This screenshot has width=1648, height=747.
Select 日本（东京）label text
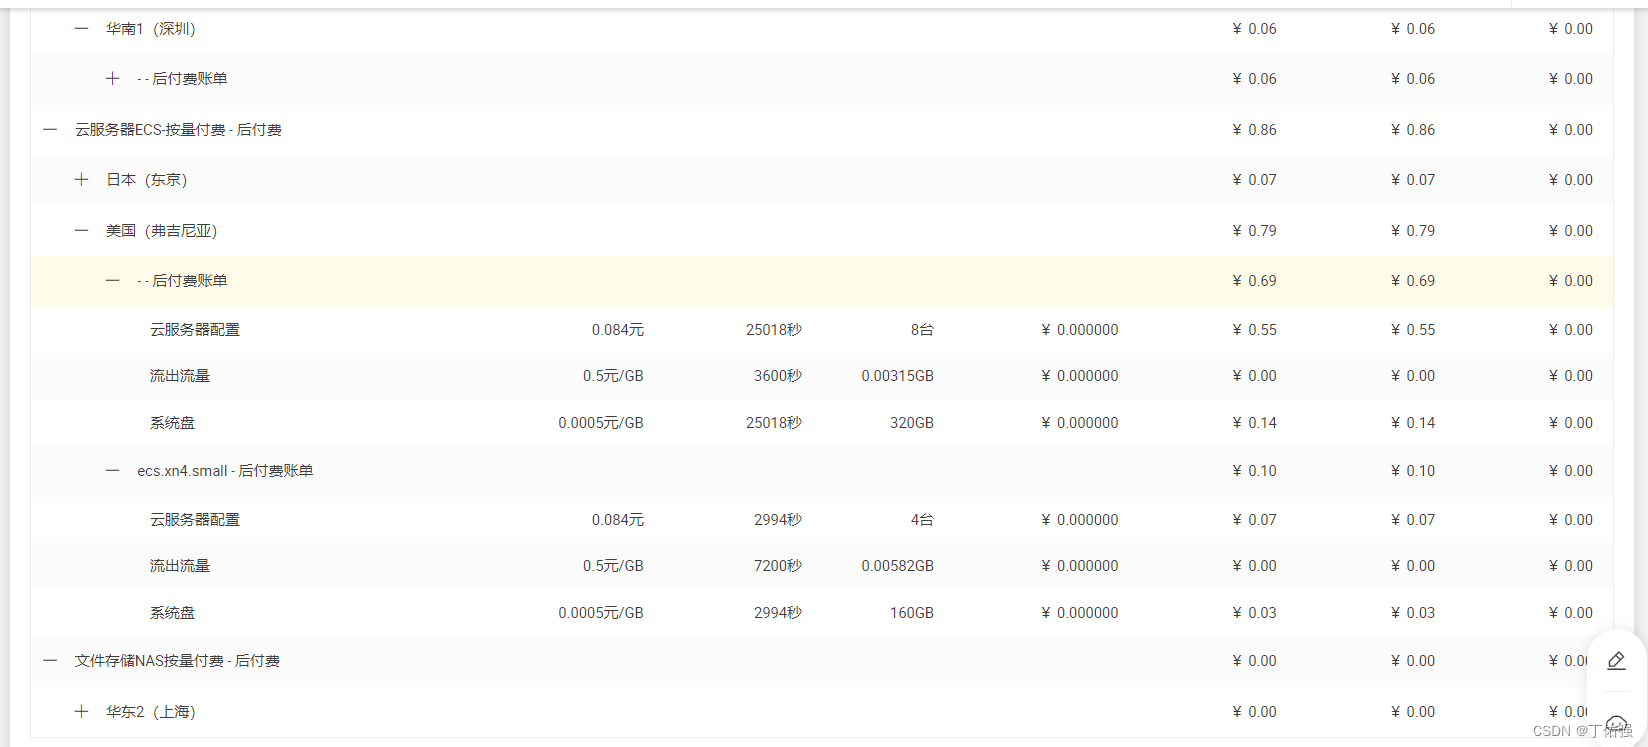(146, 180)
